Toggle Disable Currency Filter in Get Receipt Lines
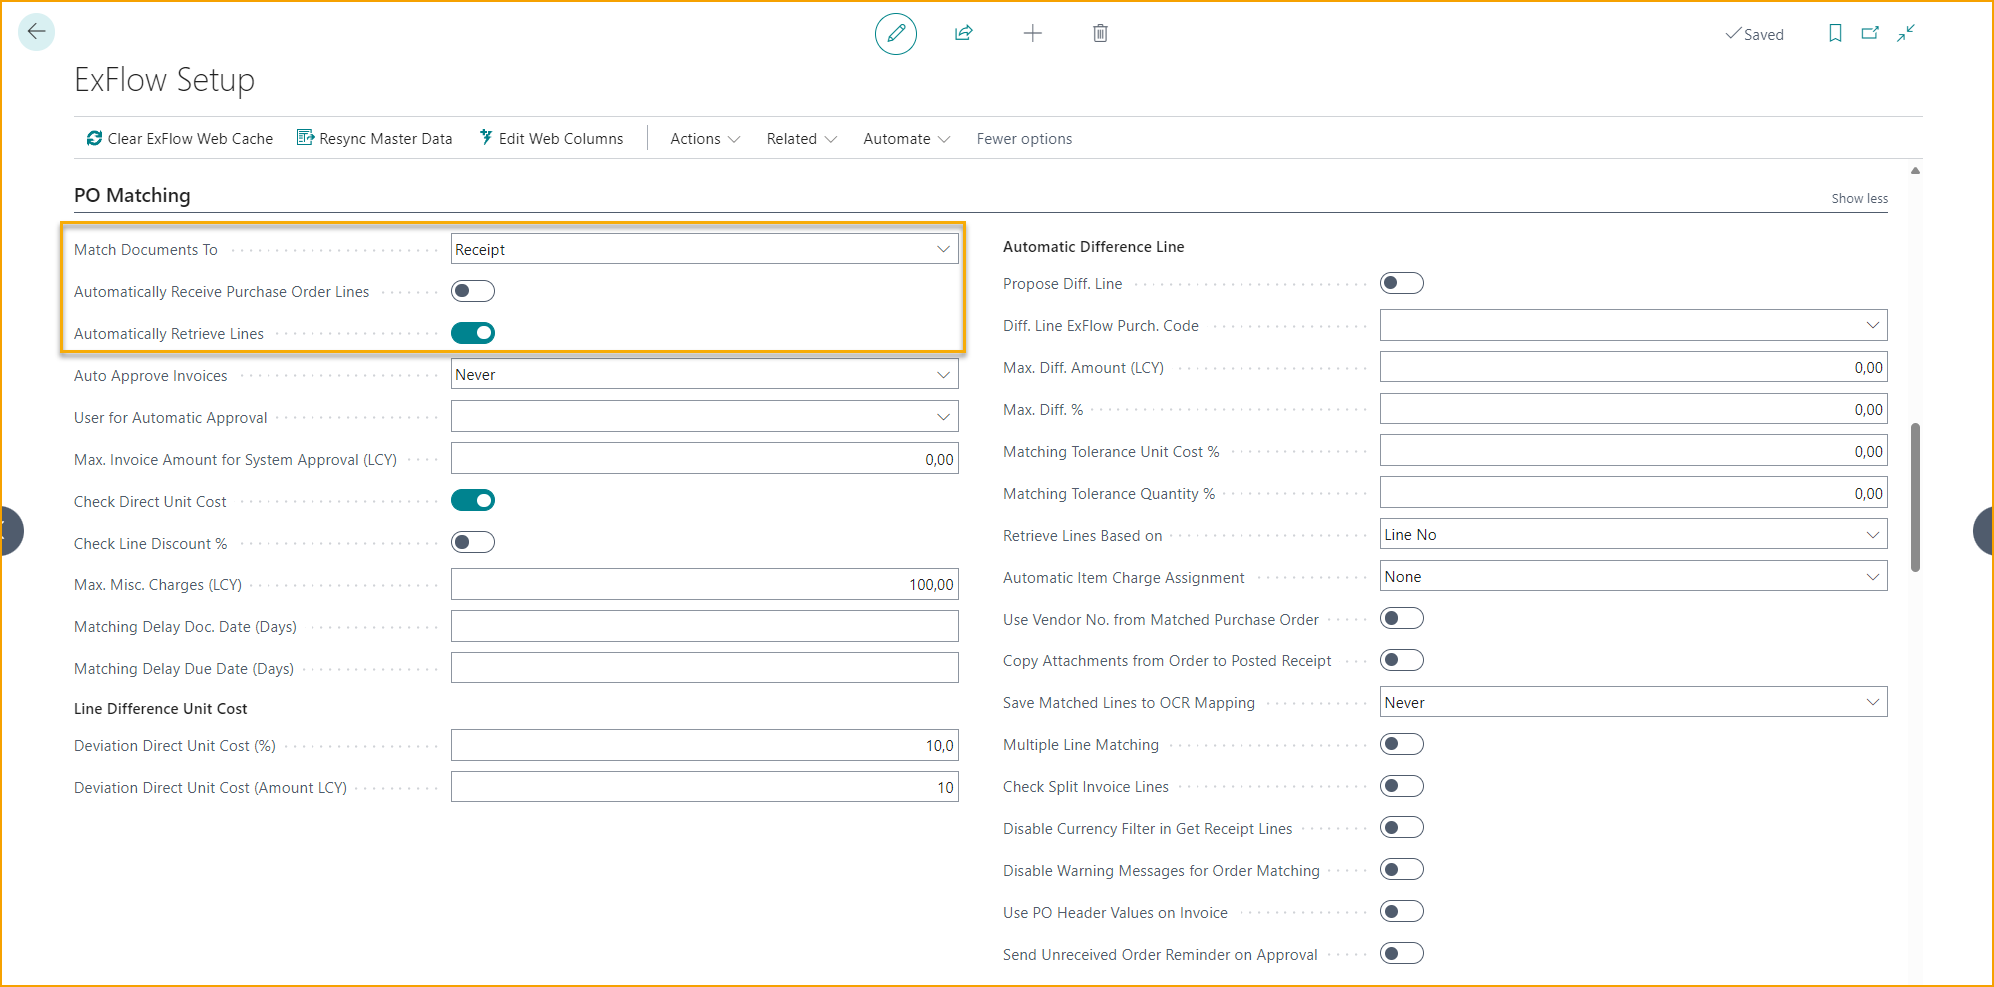1994x987 pixels. tap(1402, 828)
